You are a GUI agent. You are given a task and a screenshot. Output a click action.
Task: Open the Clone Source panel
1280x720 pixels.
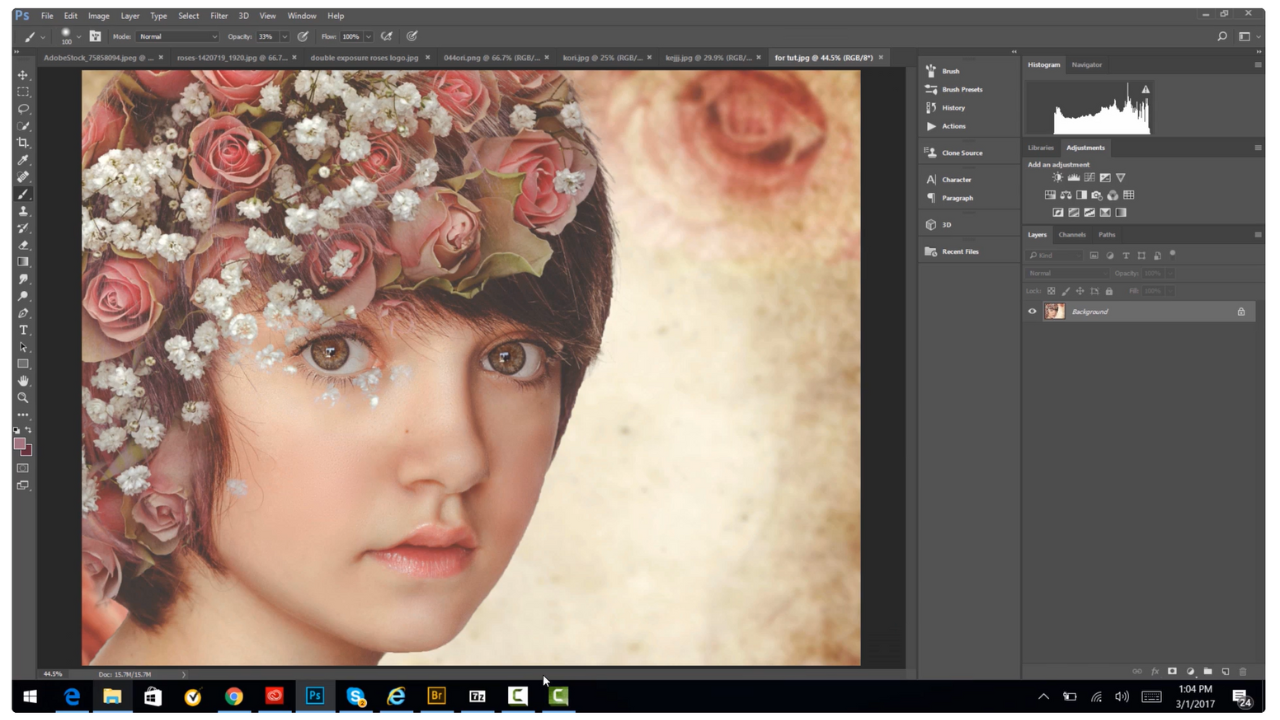click(961, 153)
